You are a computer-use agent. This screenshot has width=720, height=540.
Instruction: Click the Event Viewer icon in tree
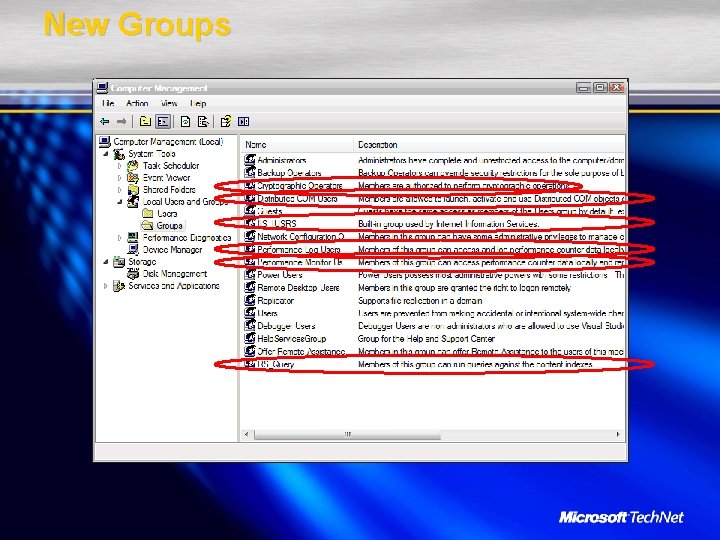(x=133, y=177)
